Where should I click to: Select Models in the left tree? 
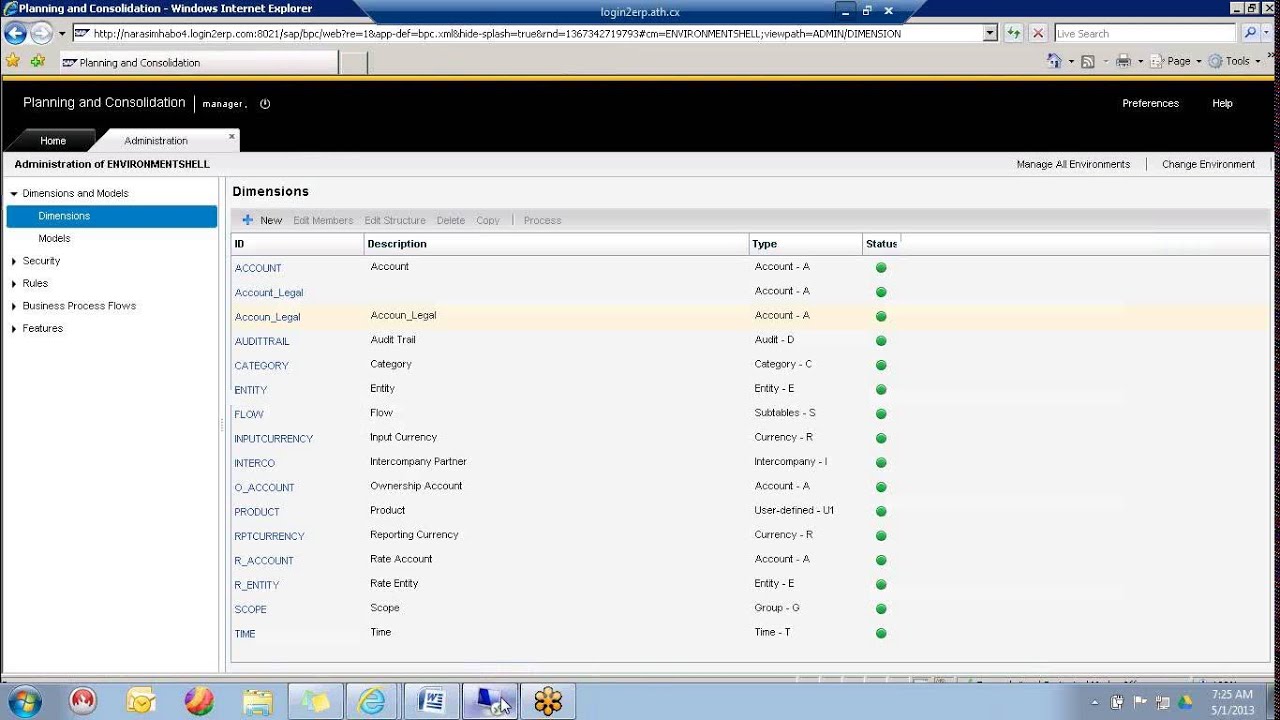tap(54, 239)
